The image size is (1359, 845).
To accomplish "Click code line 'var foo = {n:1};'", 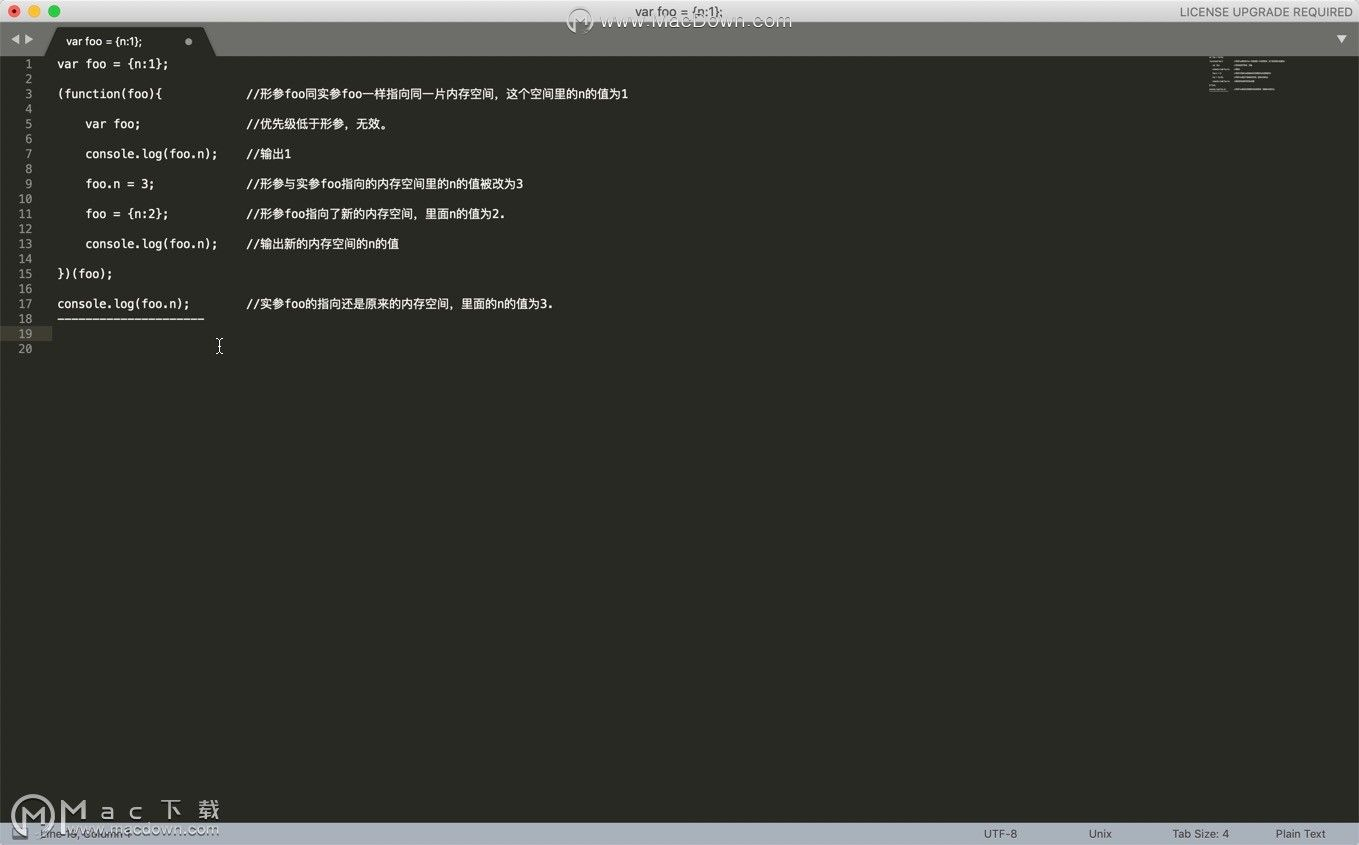I will click(113, 64).
